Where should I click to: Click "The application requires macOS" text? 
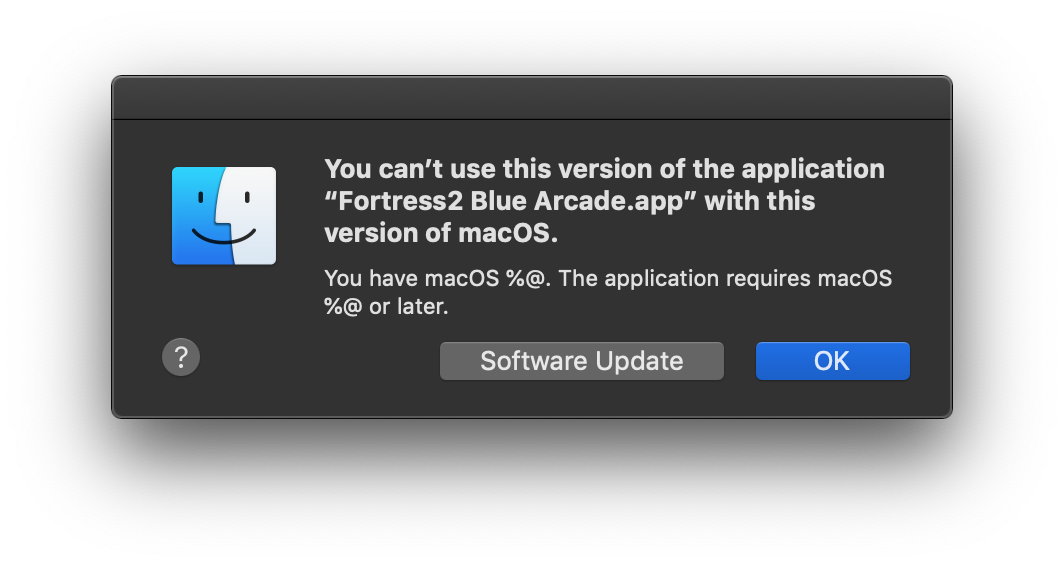pos(725,278)
